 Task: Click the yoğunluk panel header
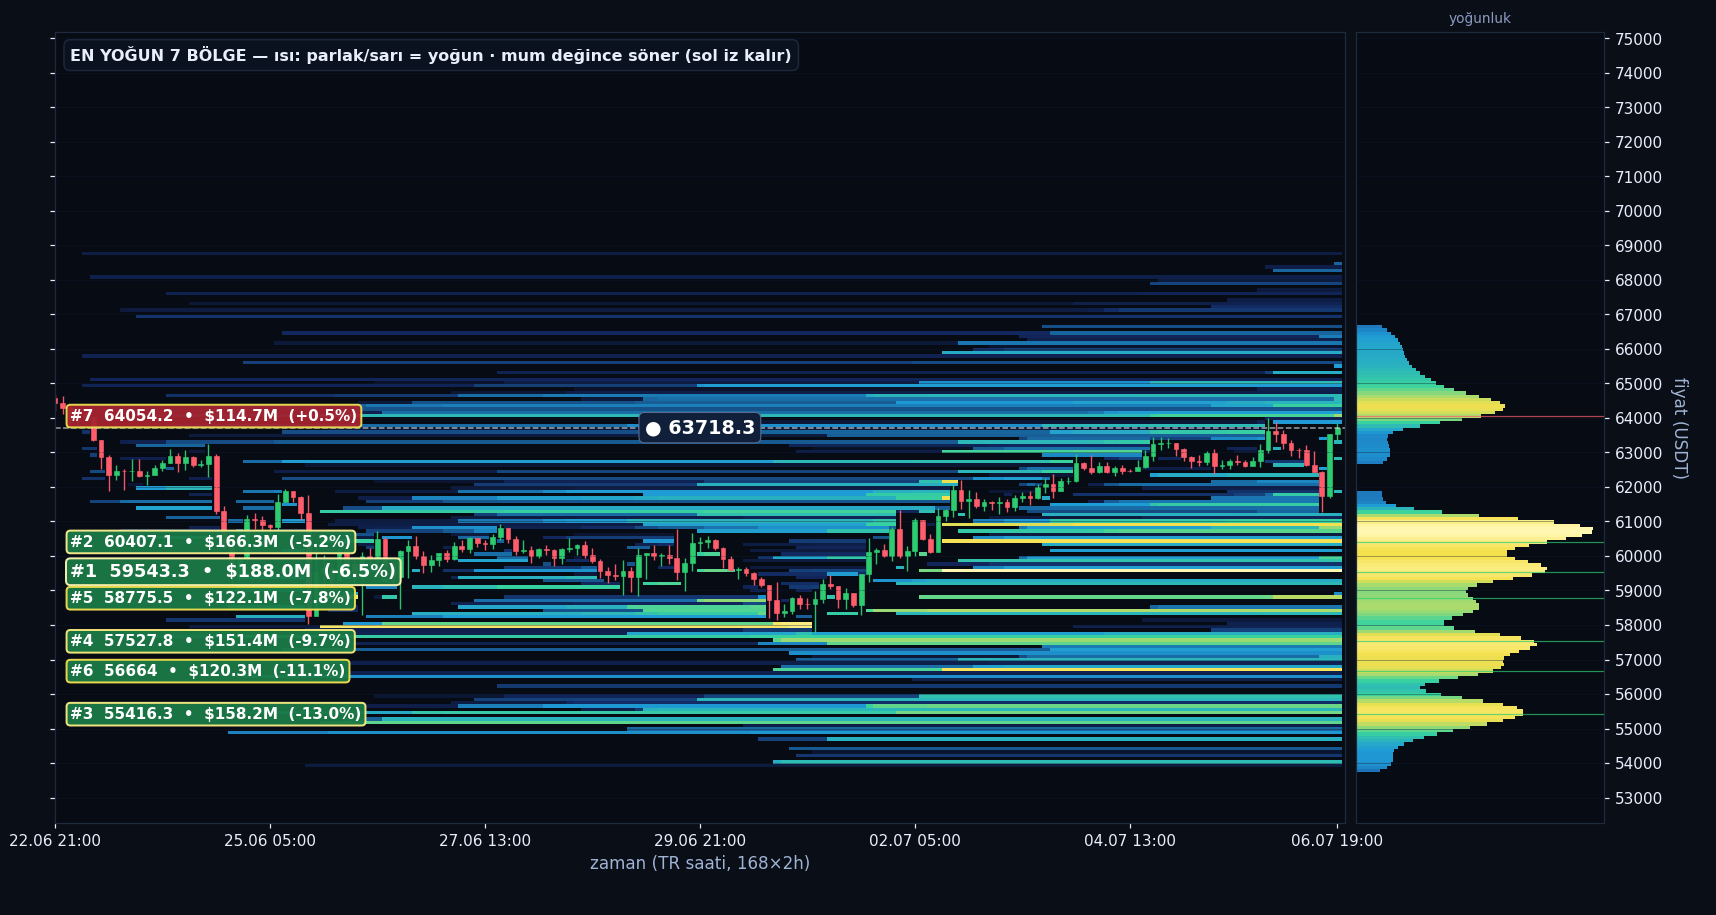1479,18
